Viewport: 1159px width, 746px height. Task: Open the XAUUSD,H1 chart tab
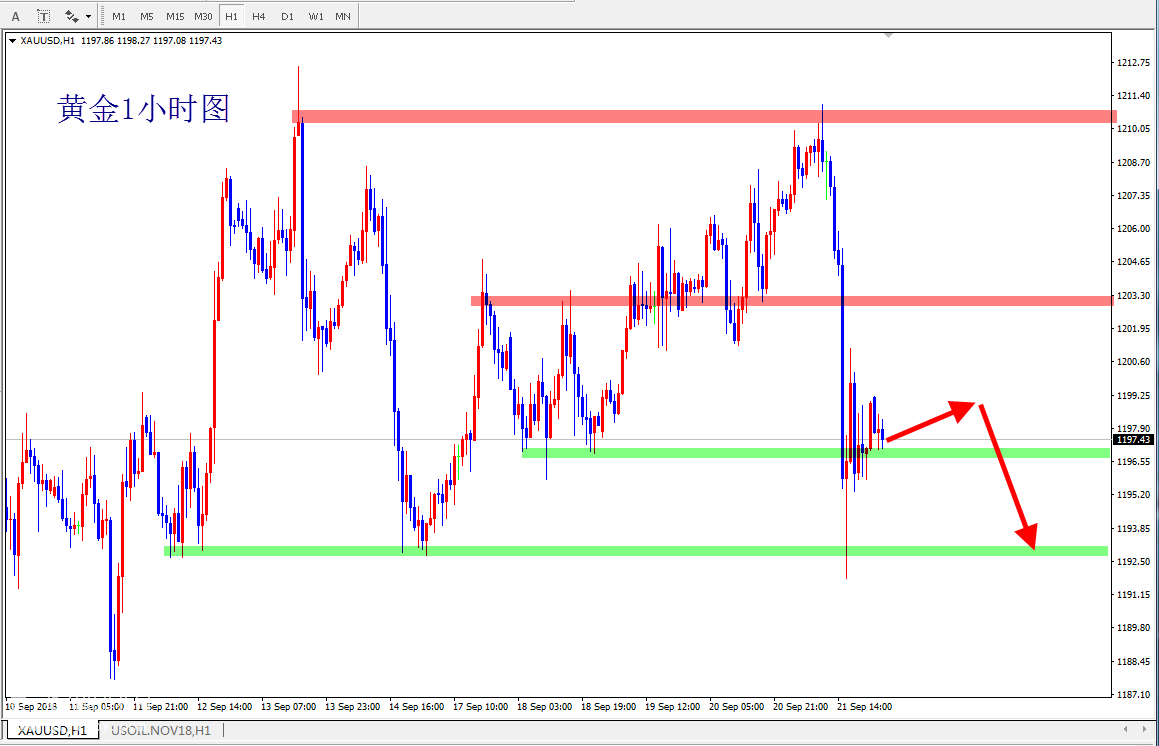[x=52, y=730]
